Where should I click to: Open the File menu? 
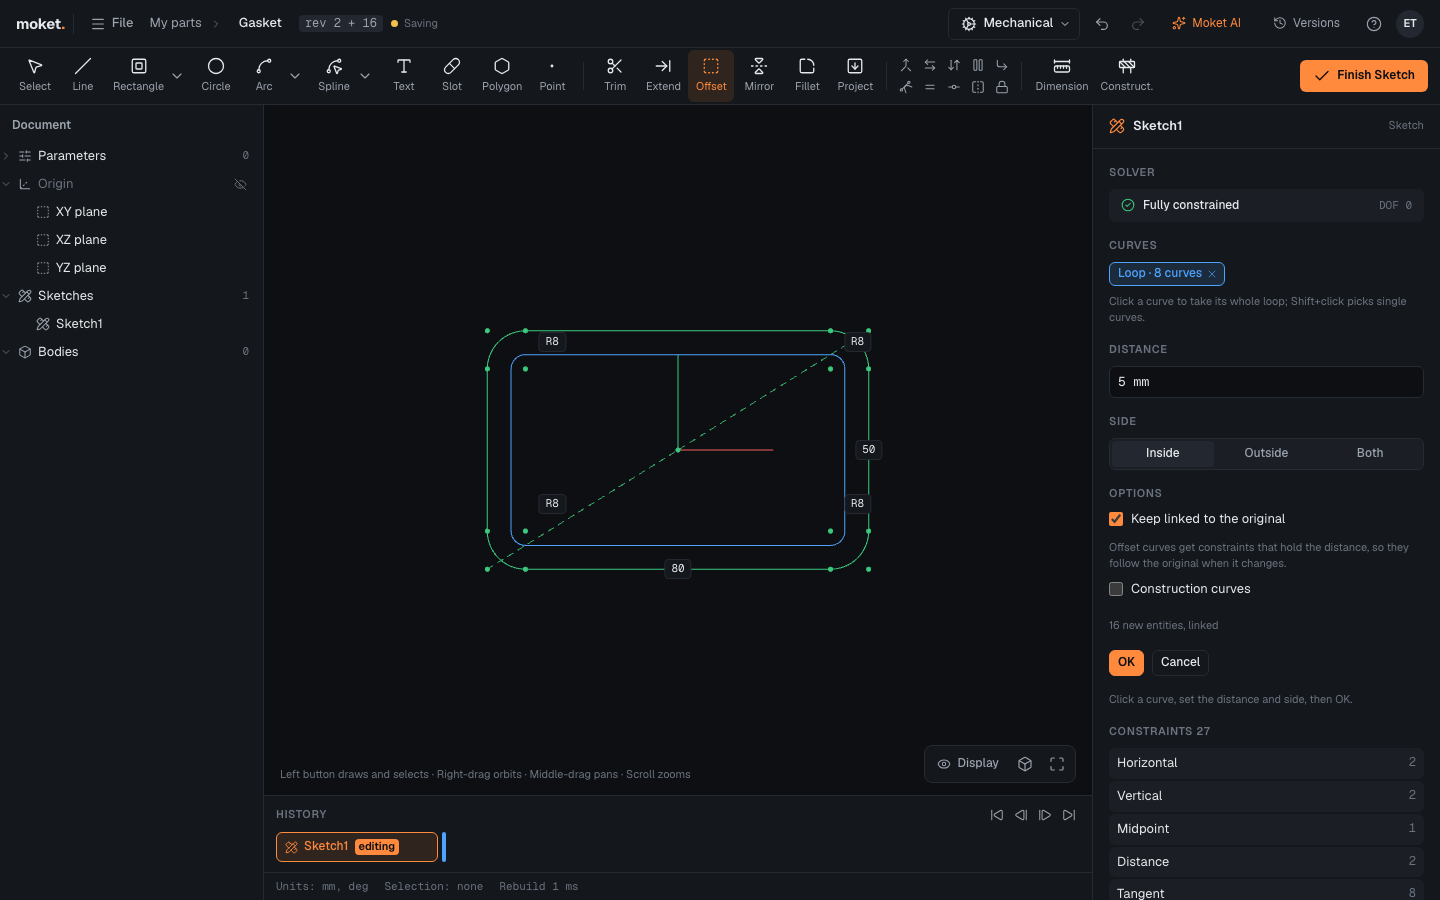tap(112, 23)
